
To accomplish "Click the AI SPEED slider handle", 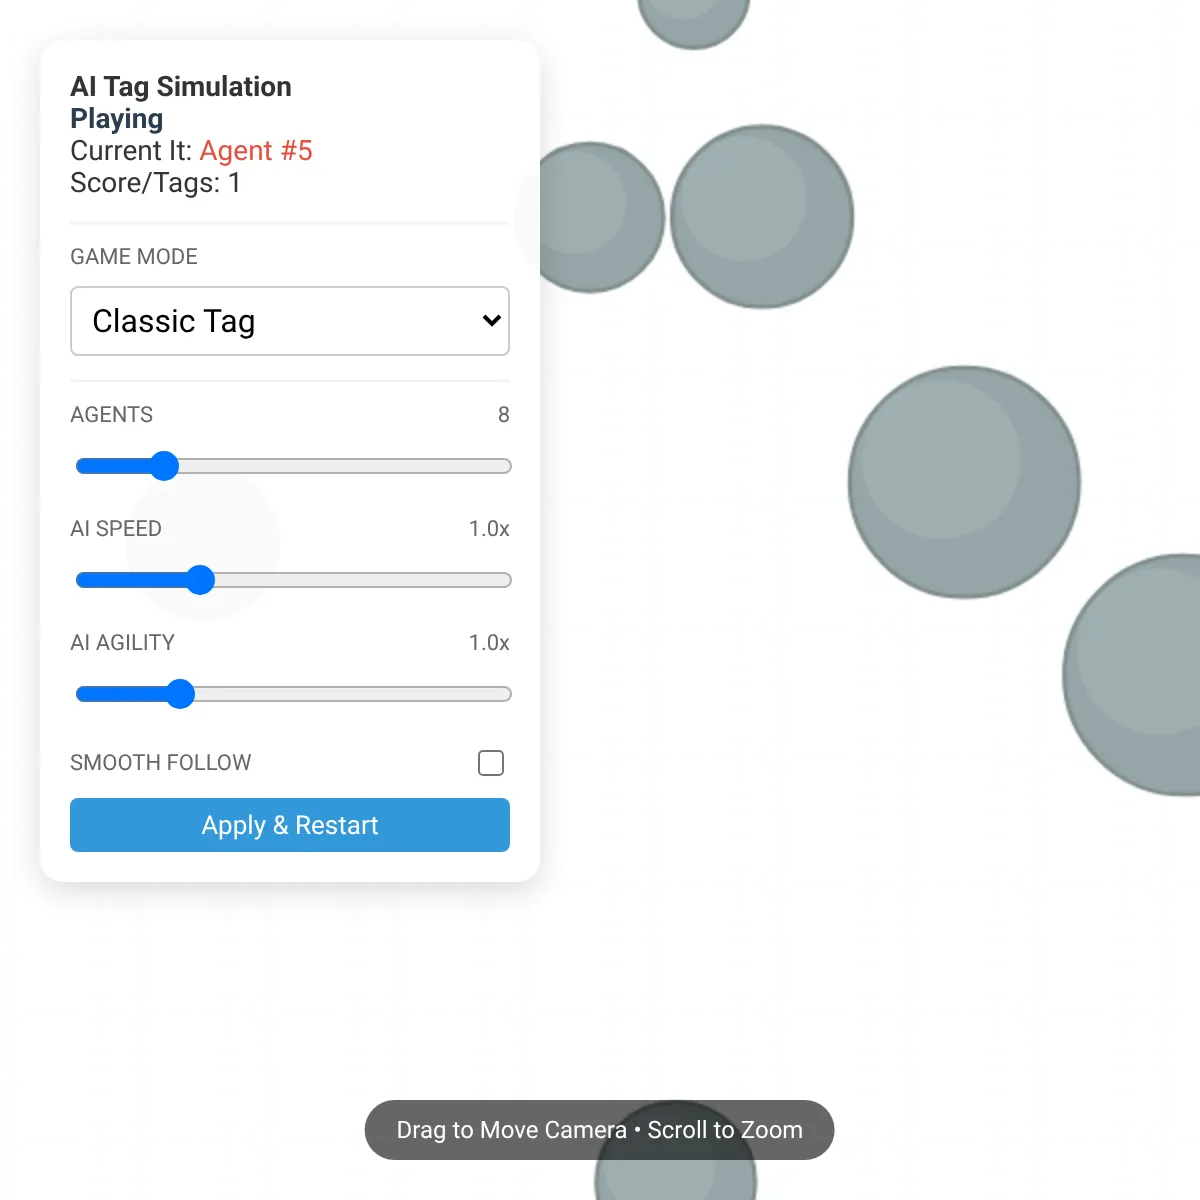I will (200, 580).
